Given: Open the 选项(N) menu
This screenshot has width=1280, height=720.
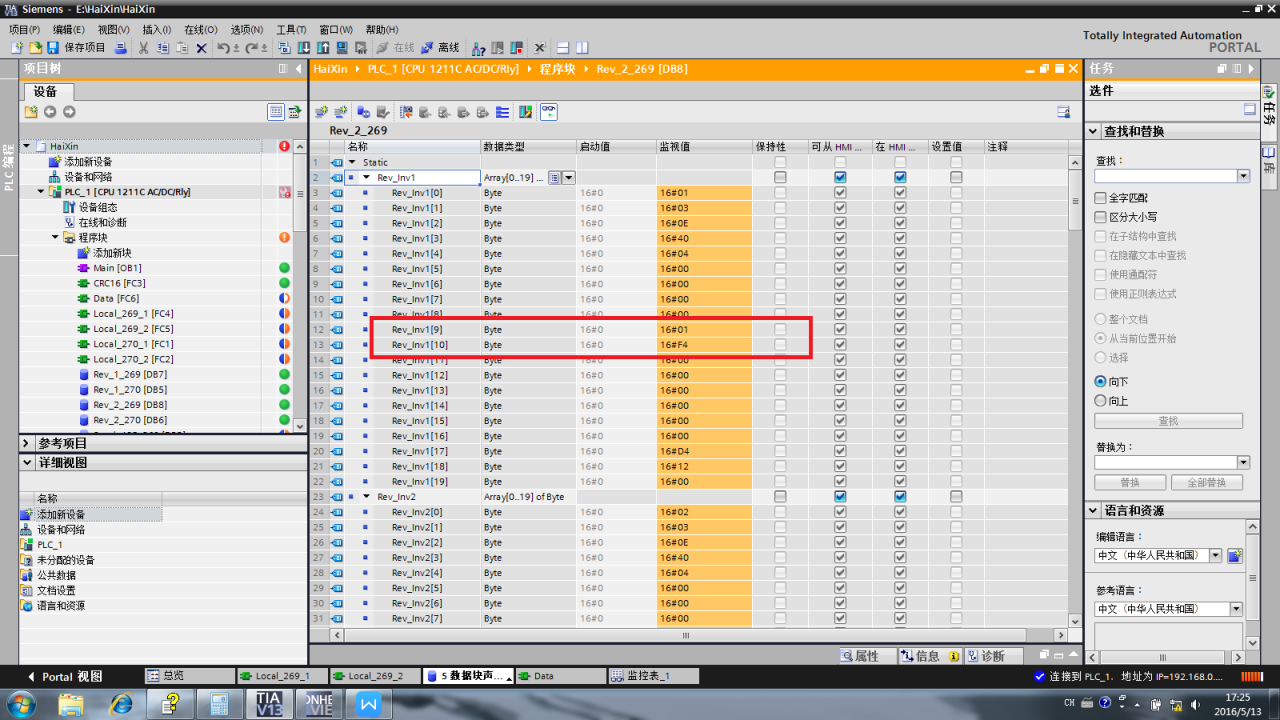Looking at the screenshot, I should coord(247,30).
